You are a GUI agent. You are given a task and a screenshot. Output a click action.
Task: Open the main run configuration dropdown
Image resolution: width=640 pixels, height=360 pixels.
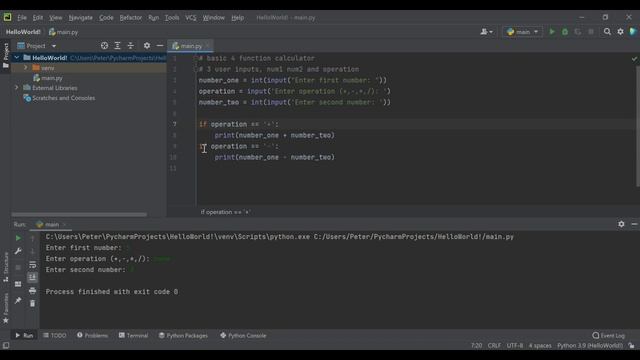(522, 32)
